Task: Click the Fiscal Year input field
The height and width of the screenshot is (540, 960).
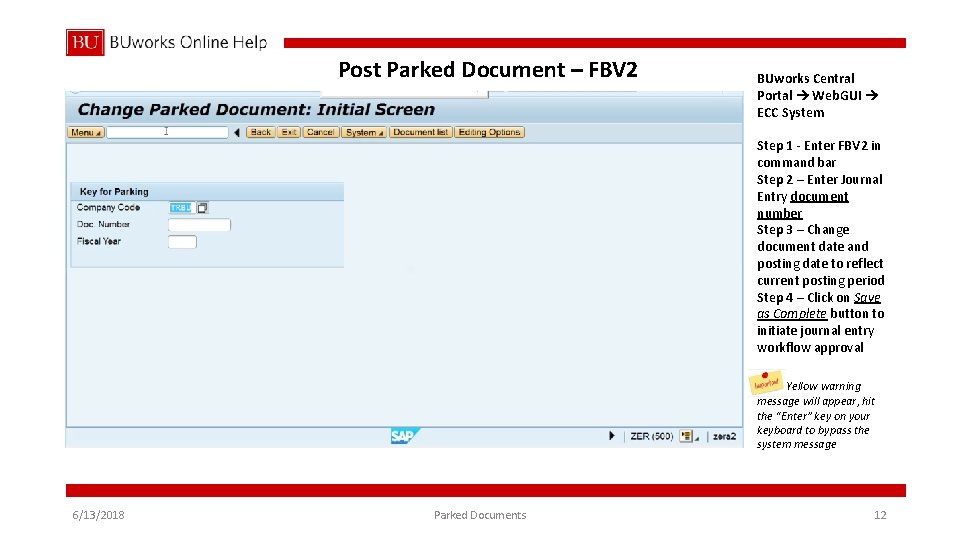Action: click(x=182, y=242)
